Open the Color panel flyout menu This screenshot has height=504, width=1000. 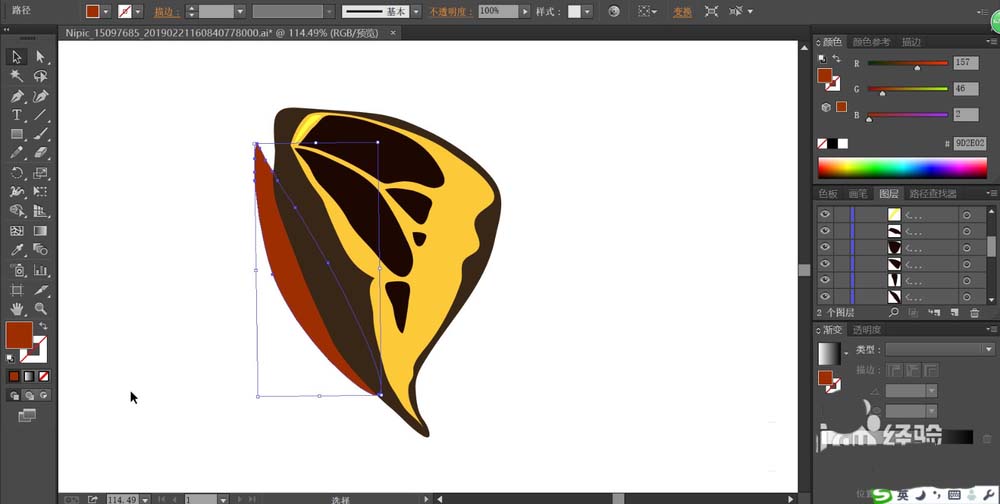(990, 42)
